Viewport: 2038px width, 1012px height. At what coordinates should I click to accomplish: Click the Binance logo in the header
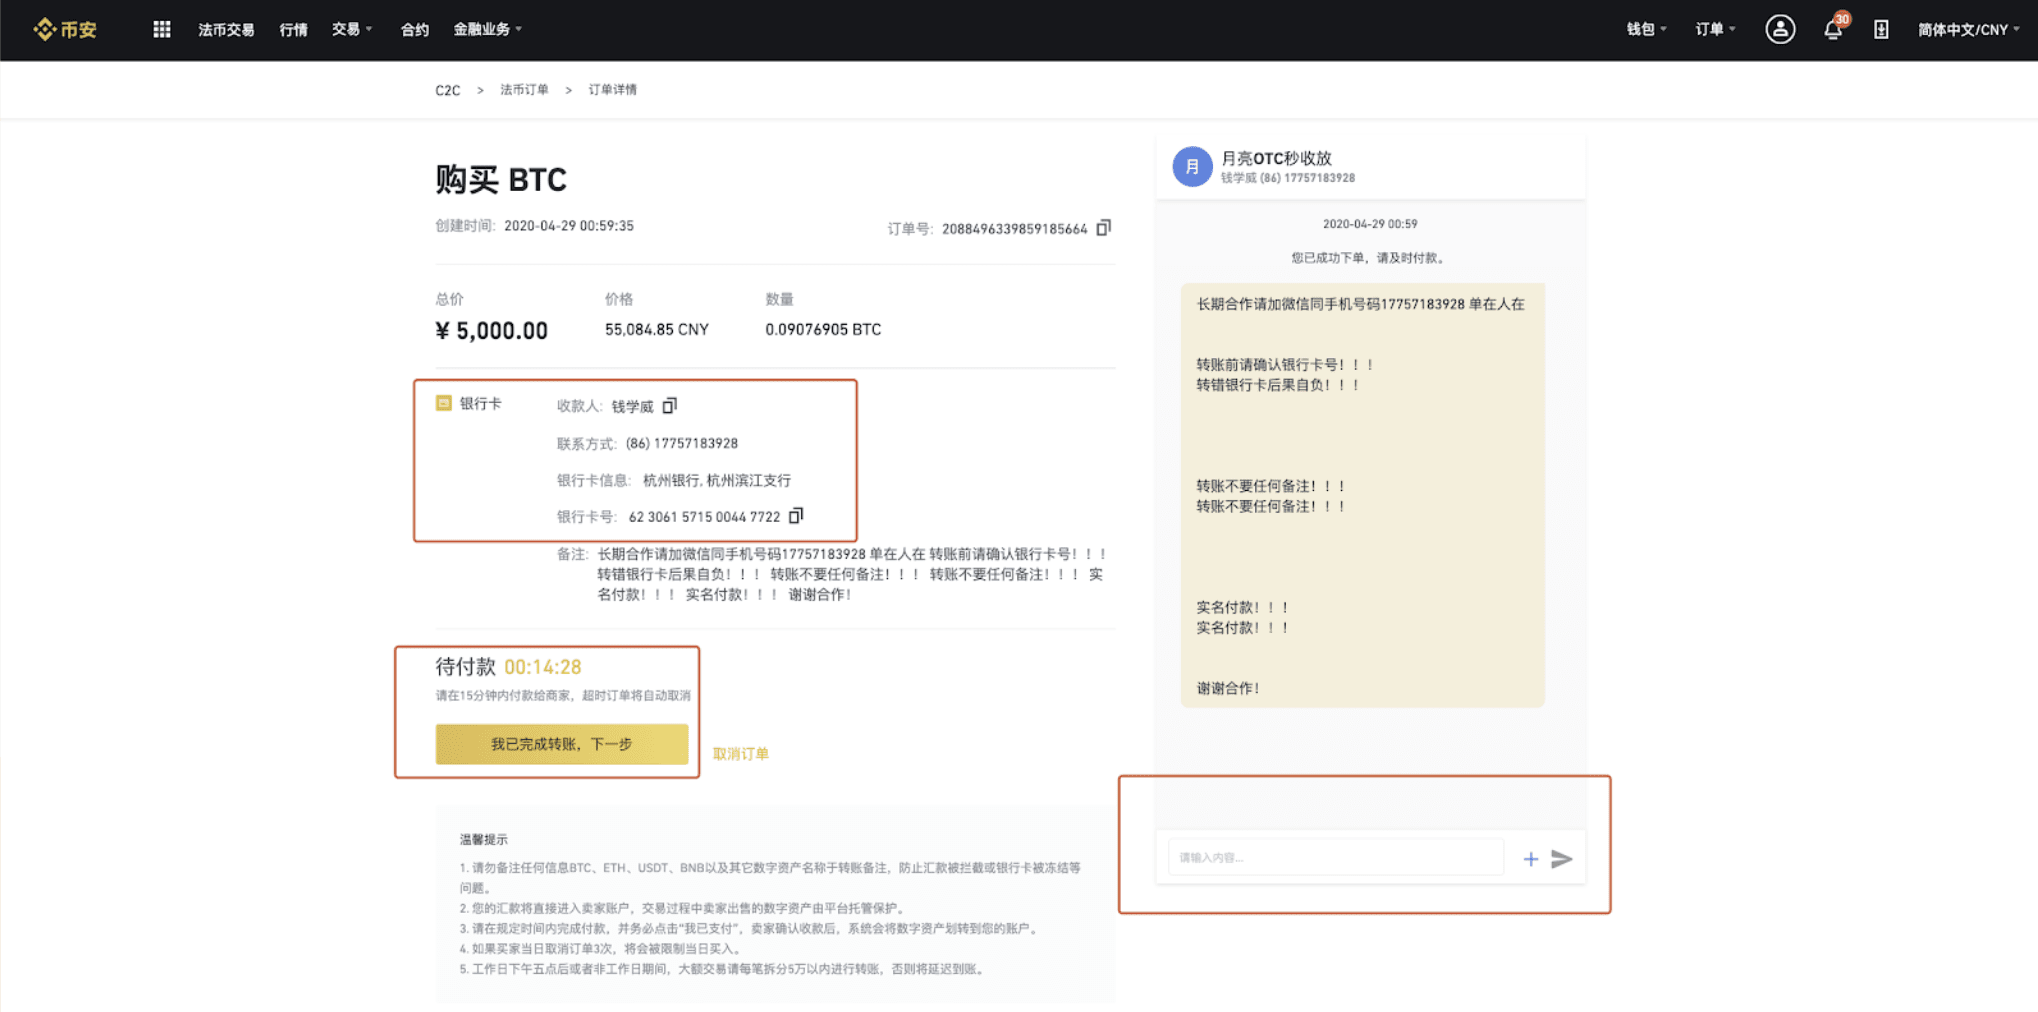click(65, 29)
